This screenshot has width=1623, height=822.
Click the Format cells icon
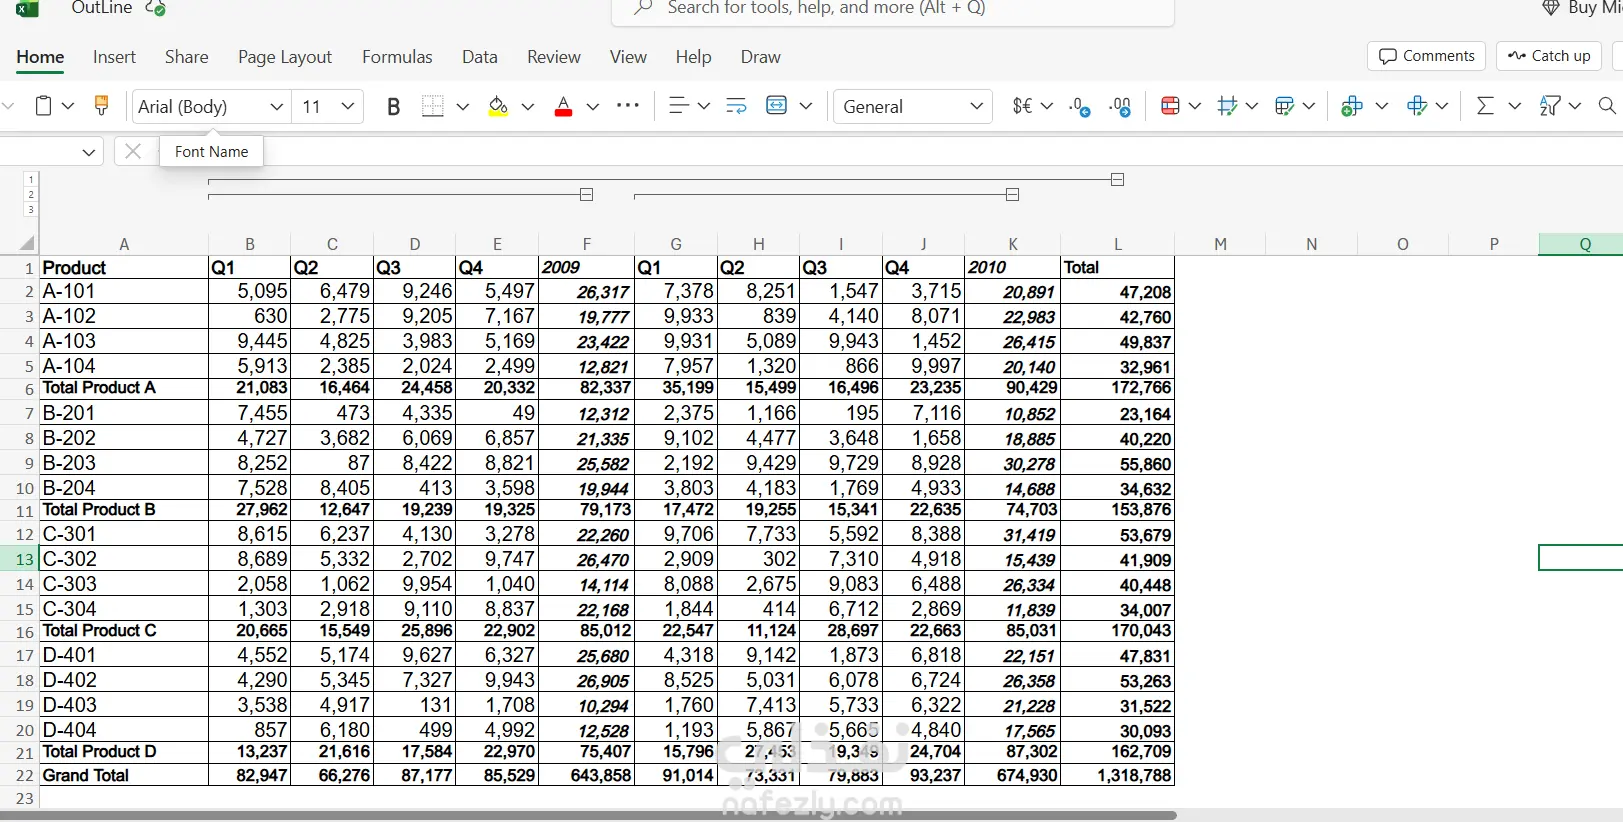point(1416,106)
